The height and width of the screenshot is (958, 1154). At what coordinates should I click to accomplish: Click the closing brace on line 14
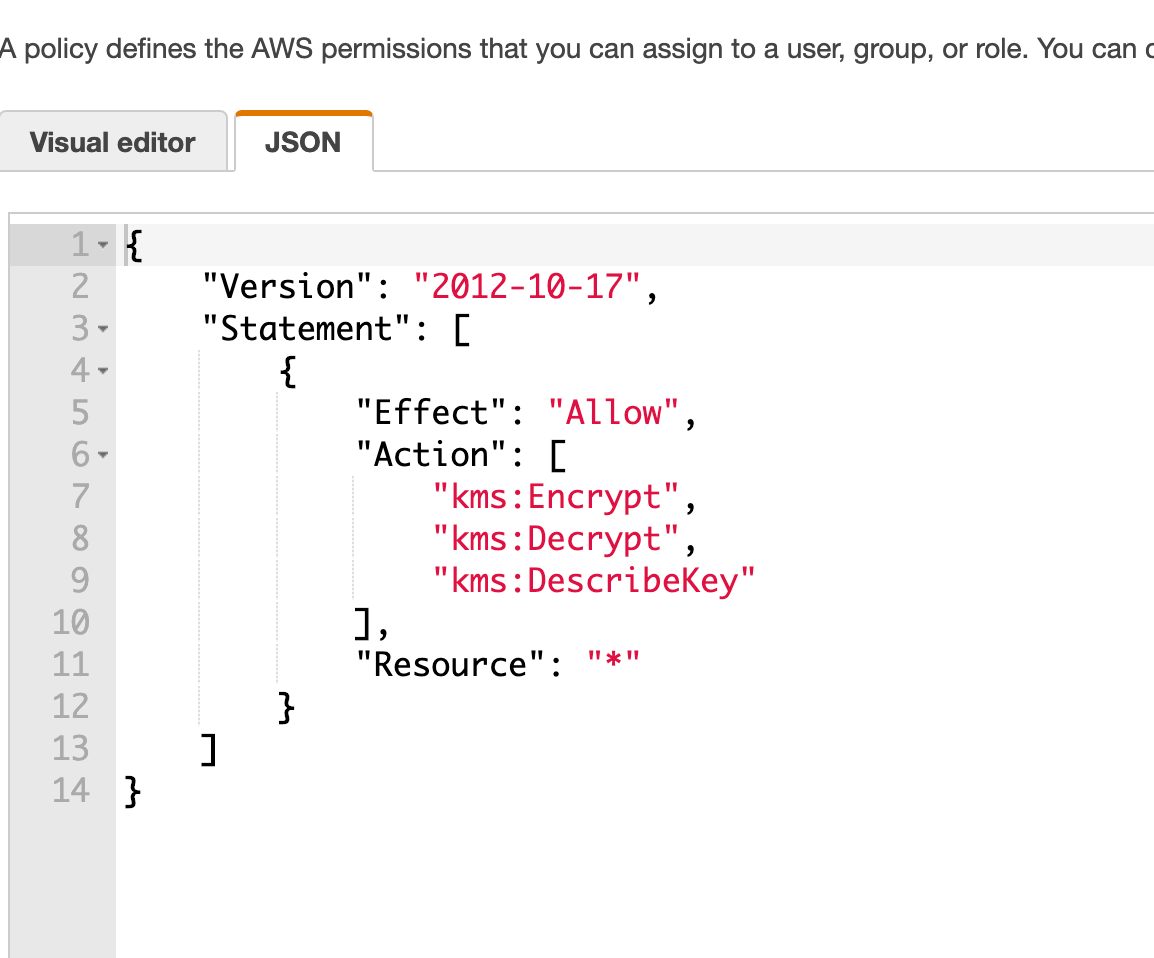pyautogui.click(x=132, y=792)
